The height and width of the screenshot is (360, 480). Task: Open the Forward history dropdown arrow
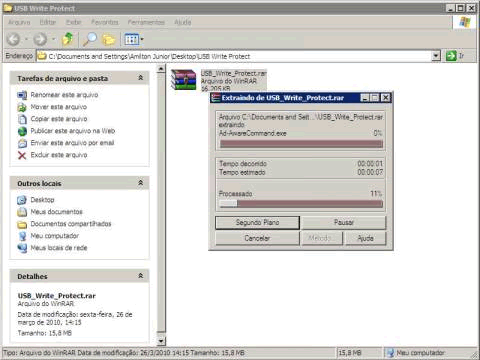[x=53, y=39]
